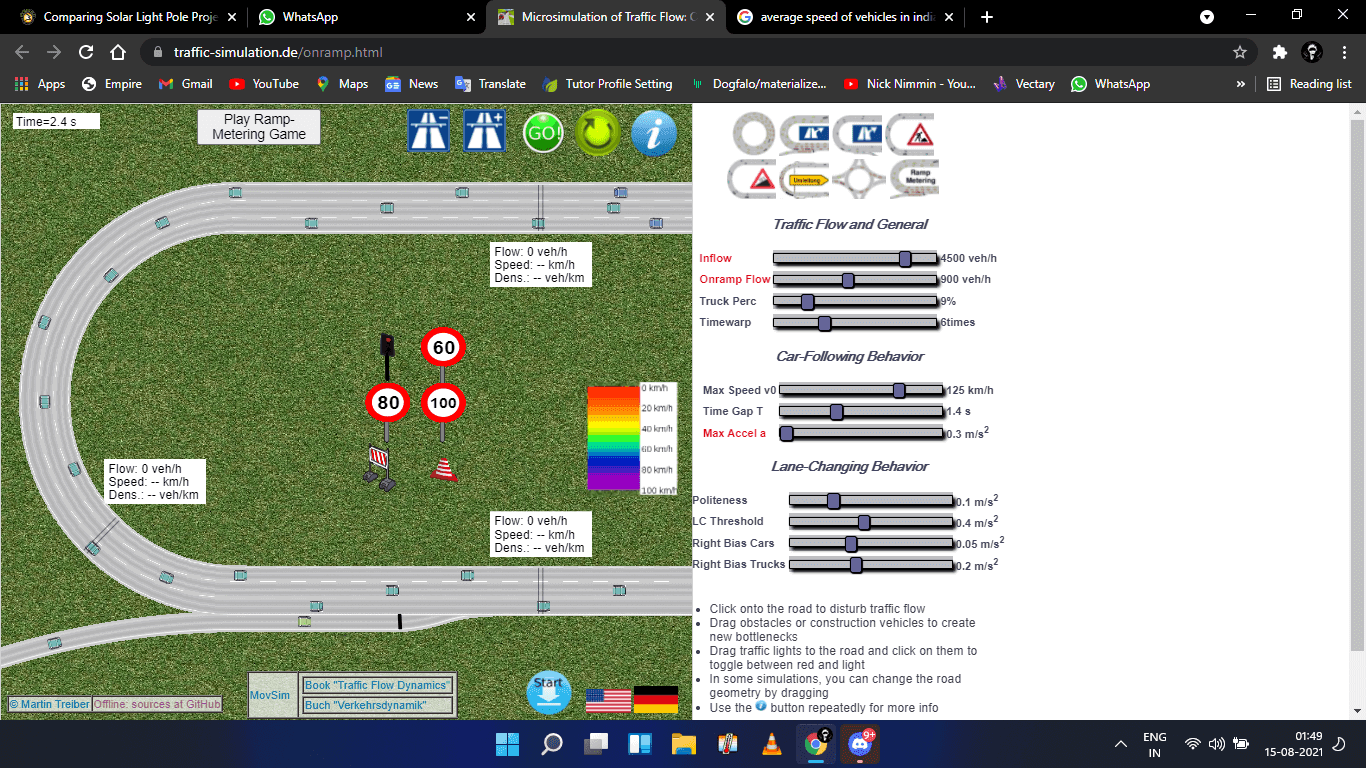Viewport: 1366px width, 768px height.
Task: Open Buch "Verkehrsdynamik" link
Action: tap(378, 706)
